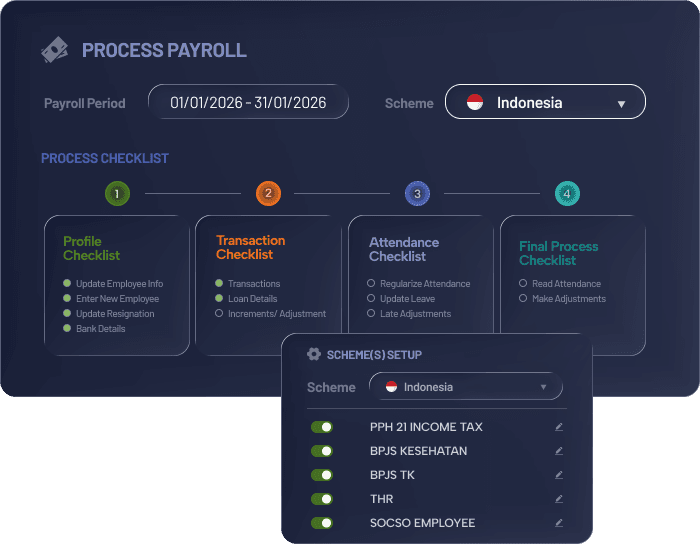
Task: Open the Transactions checklist item
Action: pos(254,283)
